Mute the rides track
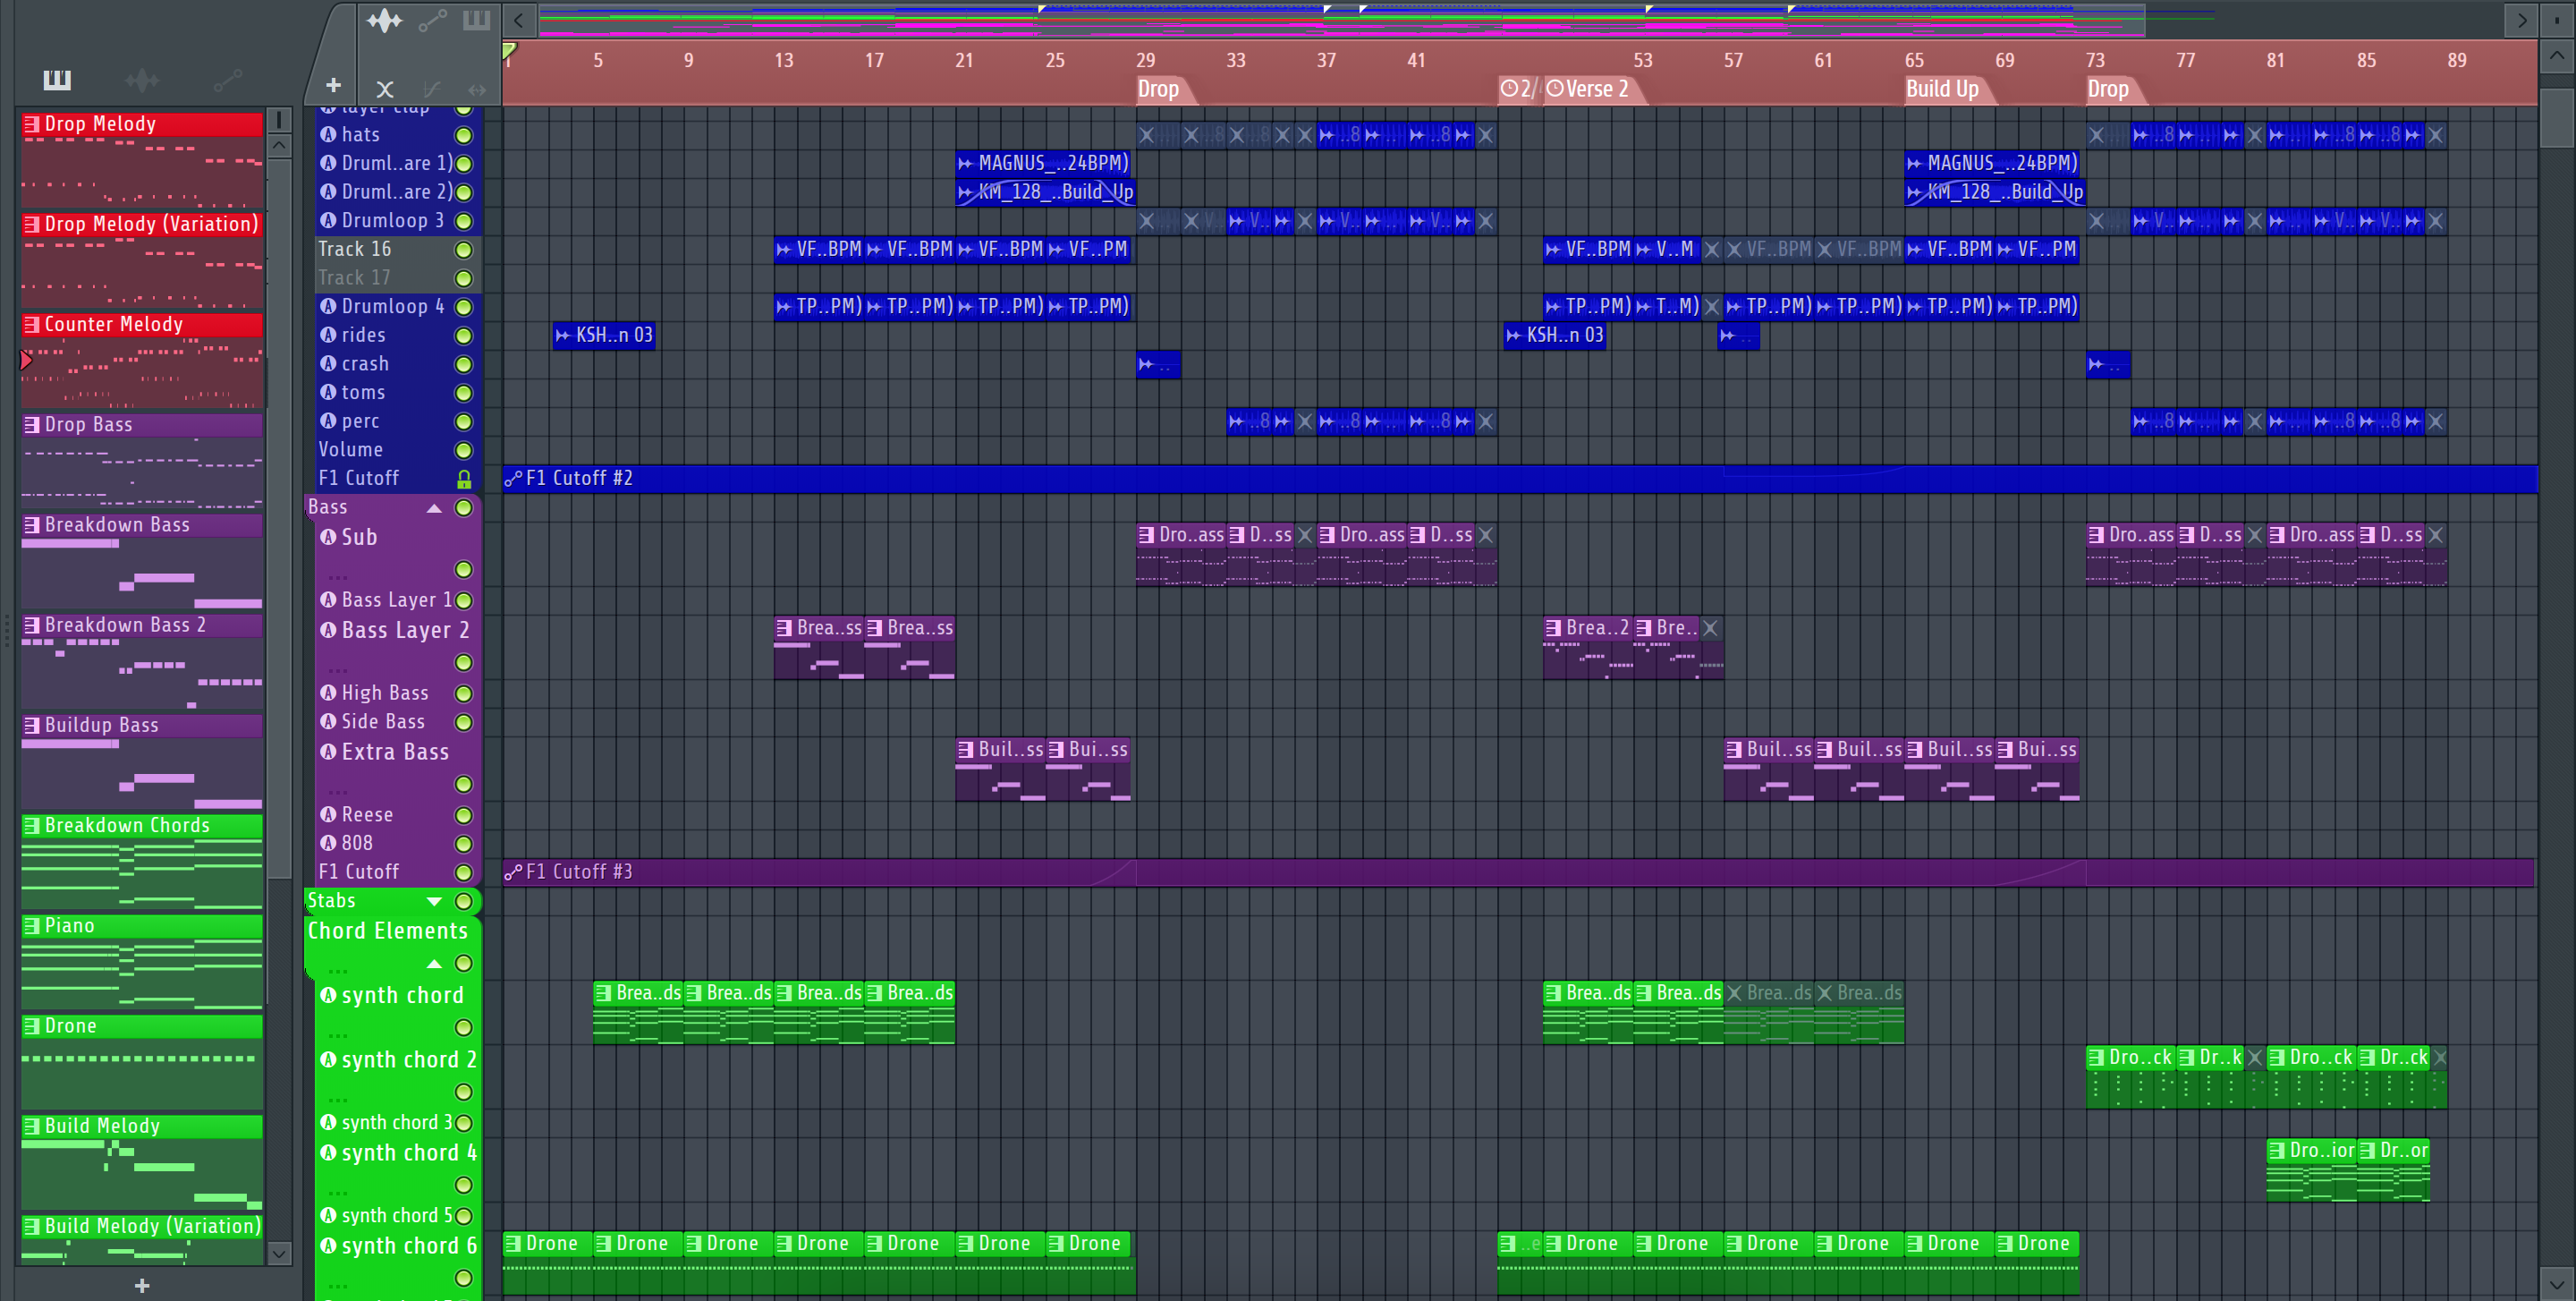This screenshot has width=2576, height=1301. [464, 336]
